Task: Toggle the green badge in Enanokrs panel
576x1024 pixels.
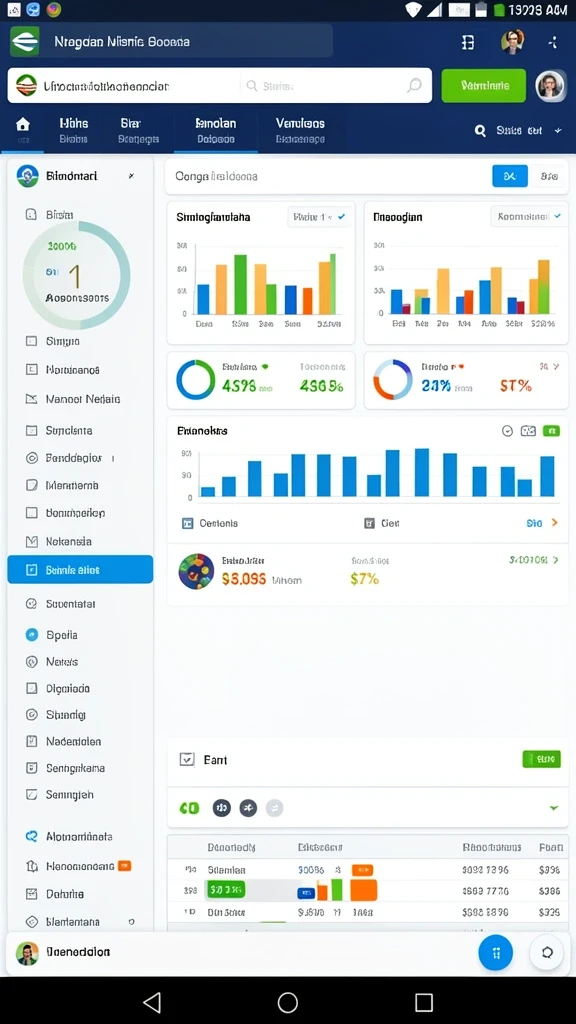Action: pos(551,431)
